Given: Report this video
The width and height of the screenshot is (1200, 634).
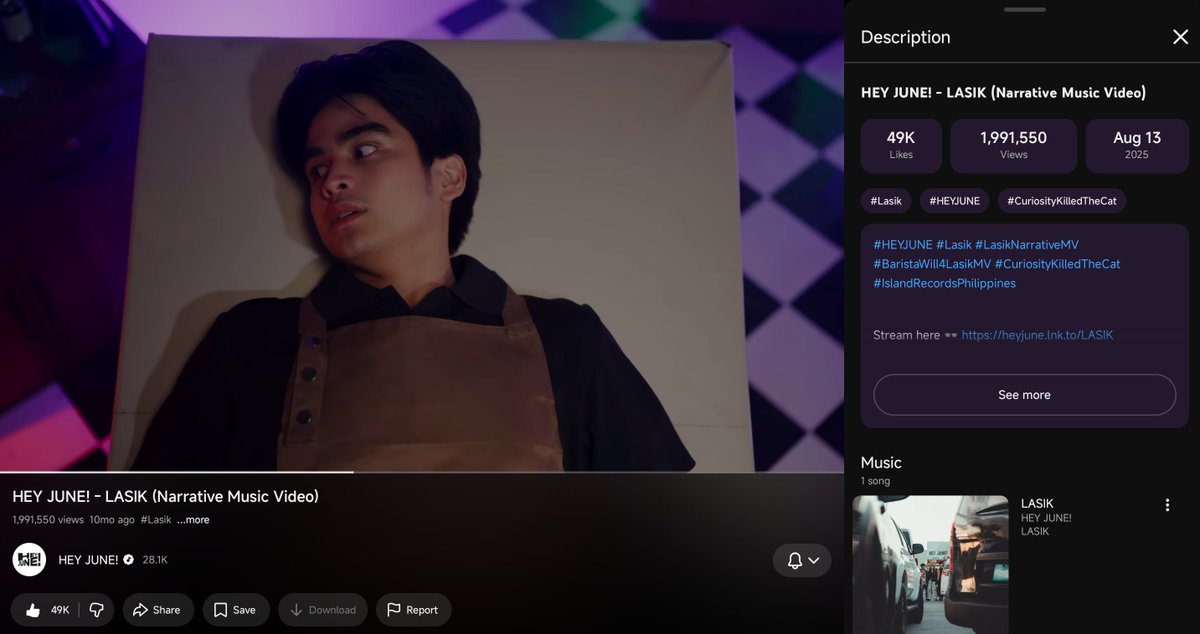Looking at the screenshot, I should click(x=413, y=610).
